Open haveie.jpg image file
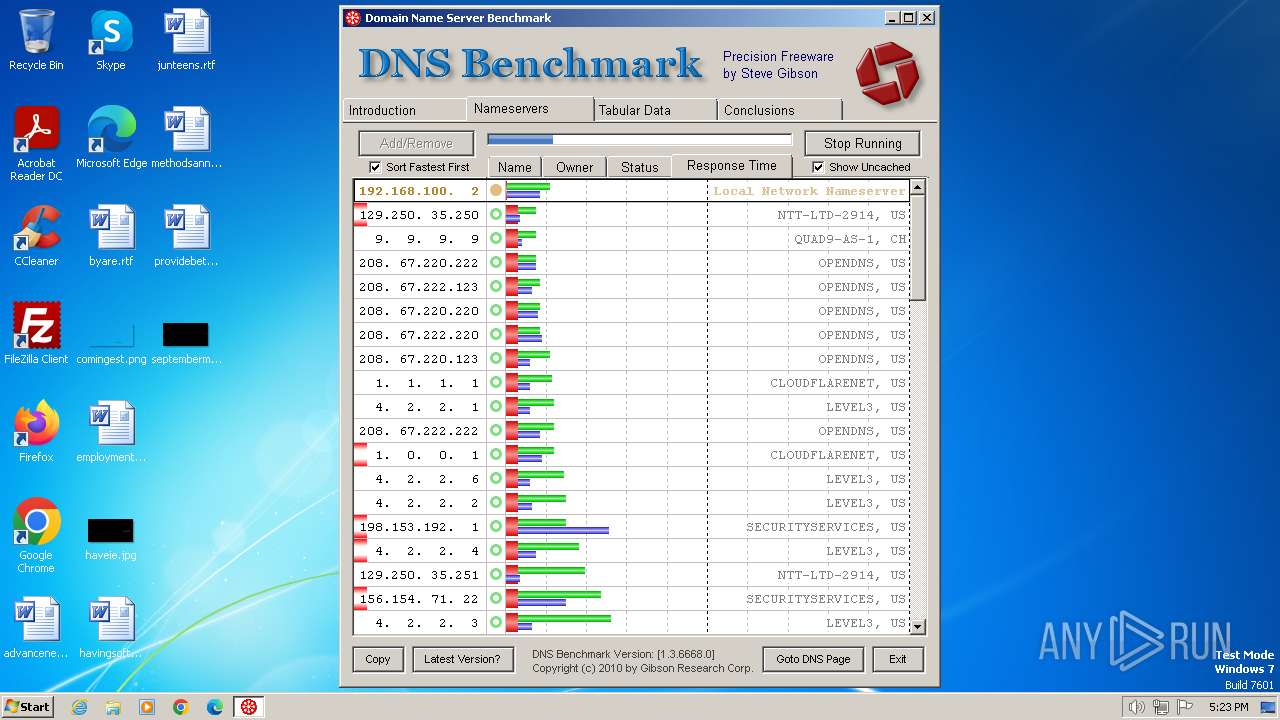 tap(111, 536)
